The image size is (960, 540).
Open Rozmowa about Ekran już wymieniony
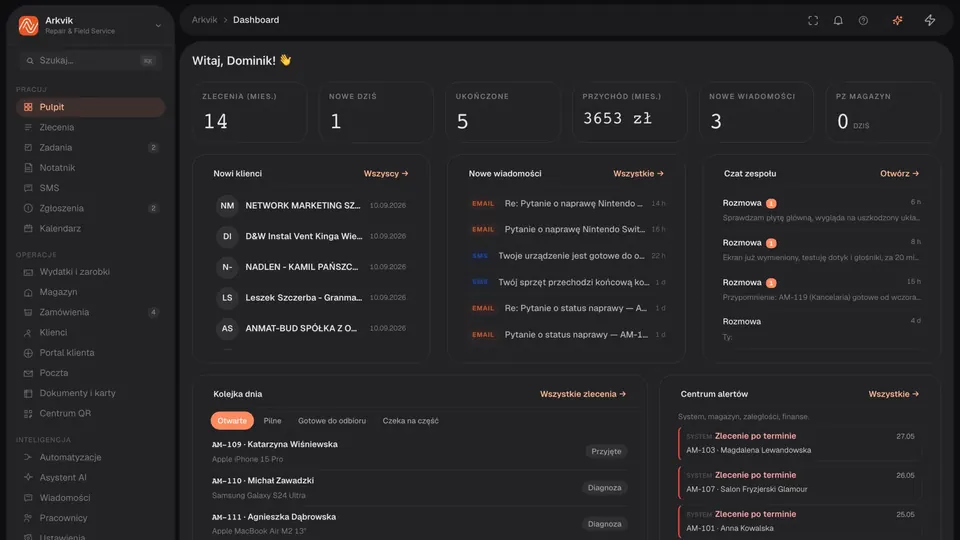click(821, 250)
